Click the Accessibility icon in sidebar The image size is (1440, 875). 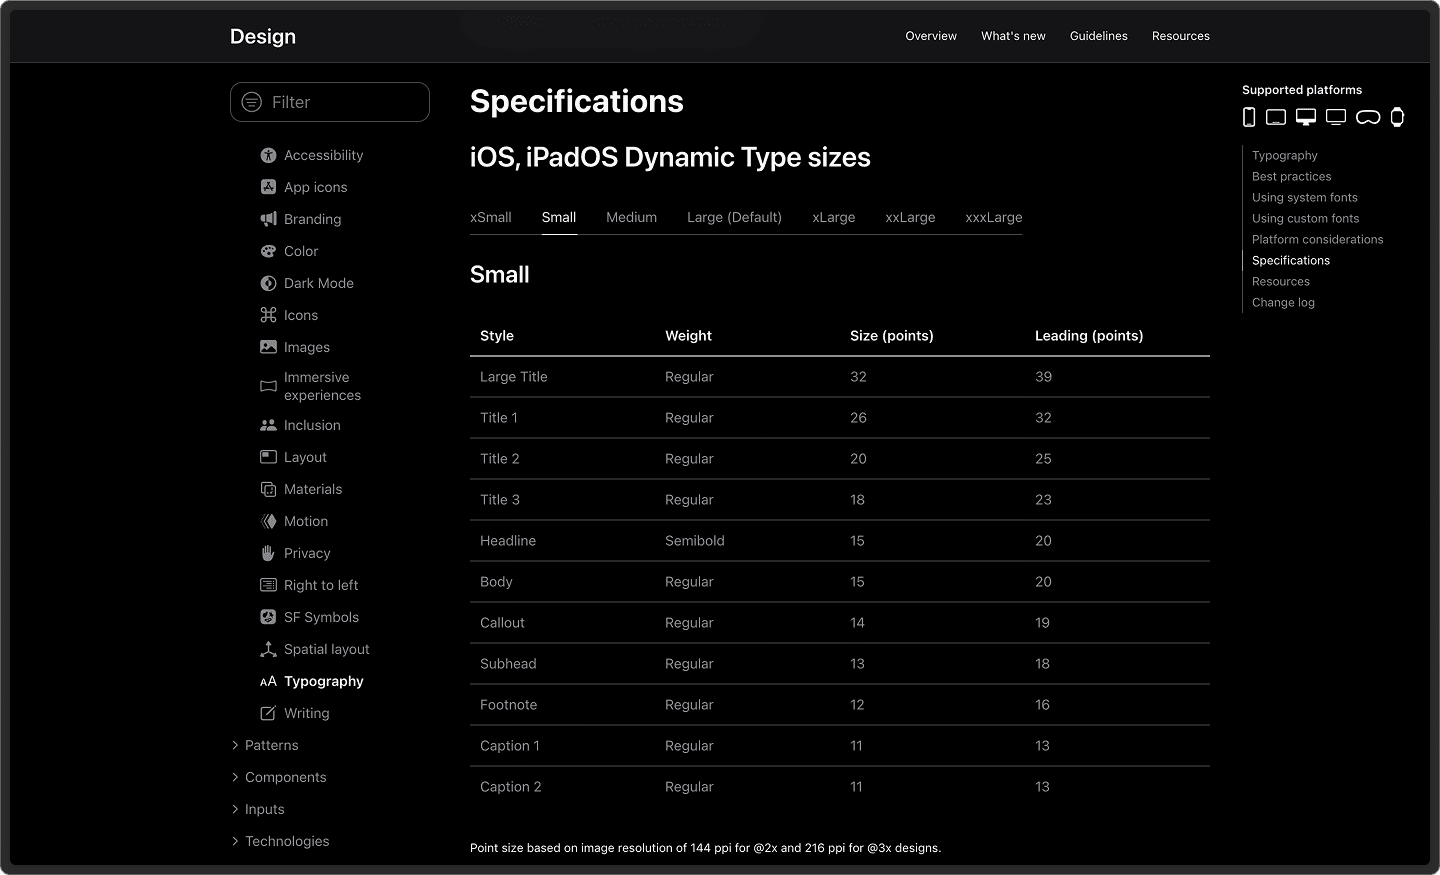[x=268, y=155]
